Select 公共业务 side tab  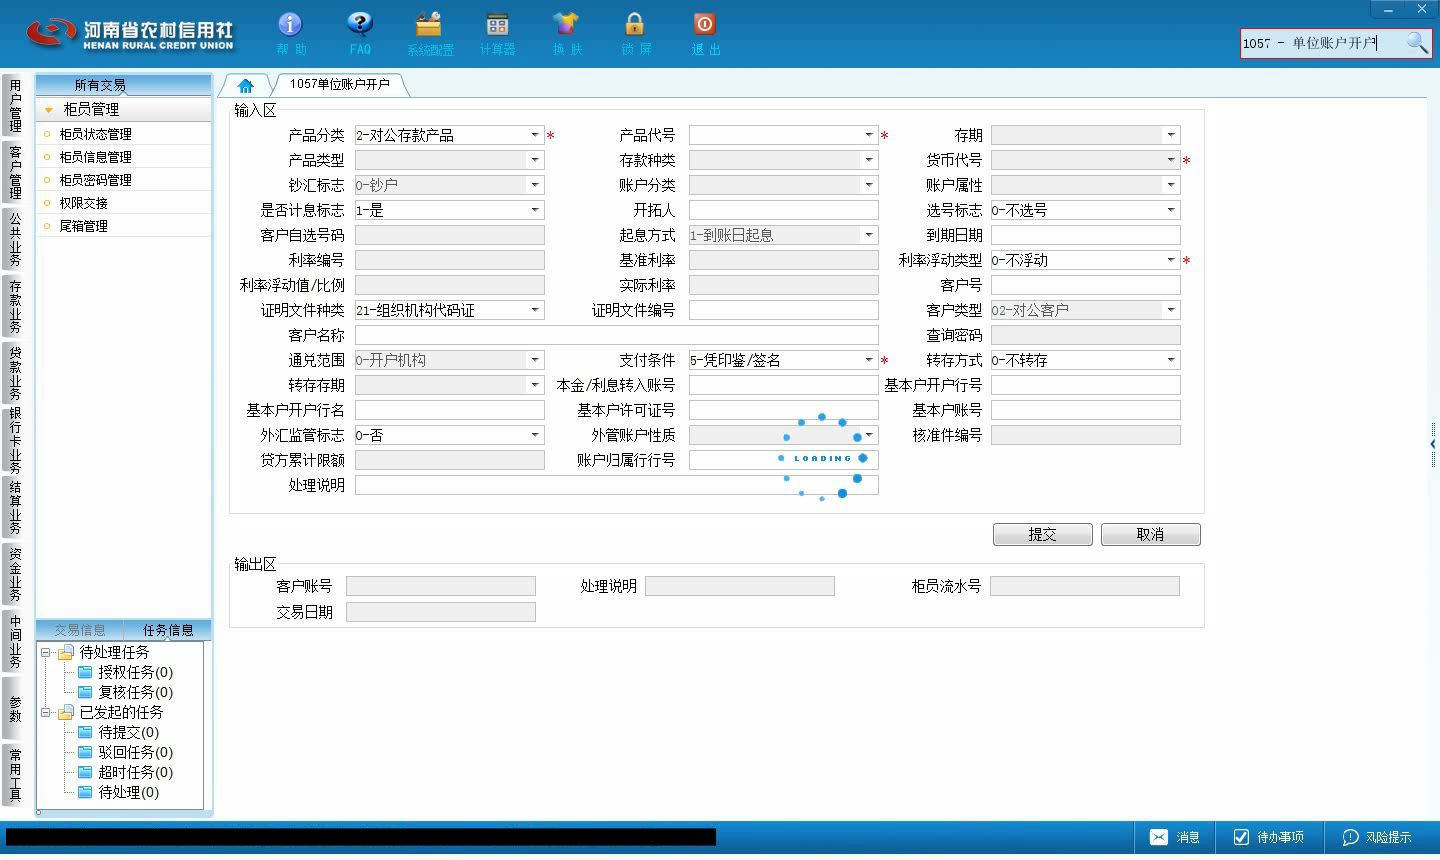pyautogui.click(x=15, y=239)
